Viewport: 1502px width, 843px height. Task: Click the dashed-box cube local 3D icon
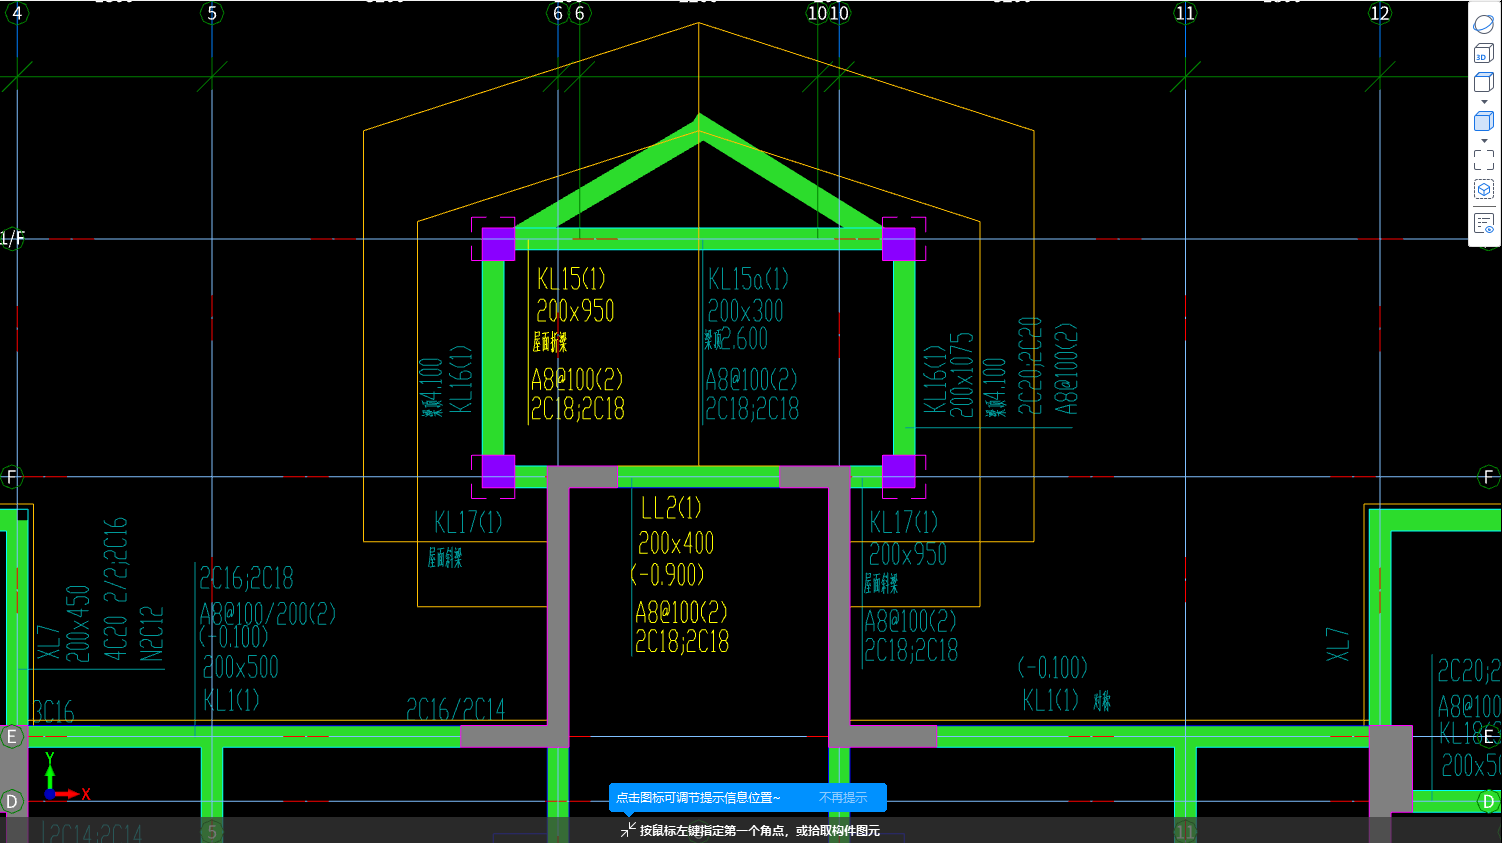tap(1484, 190)
